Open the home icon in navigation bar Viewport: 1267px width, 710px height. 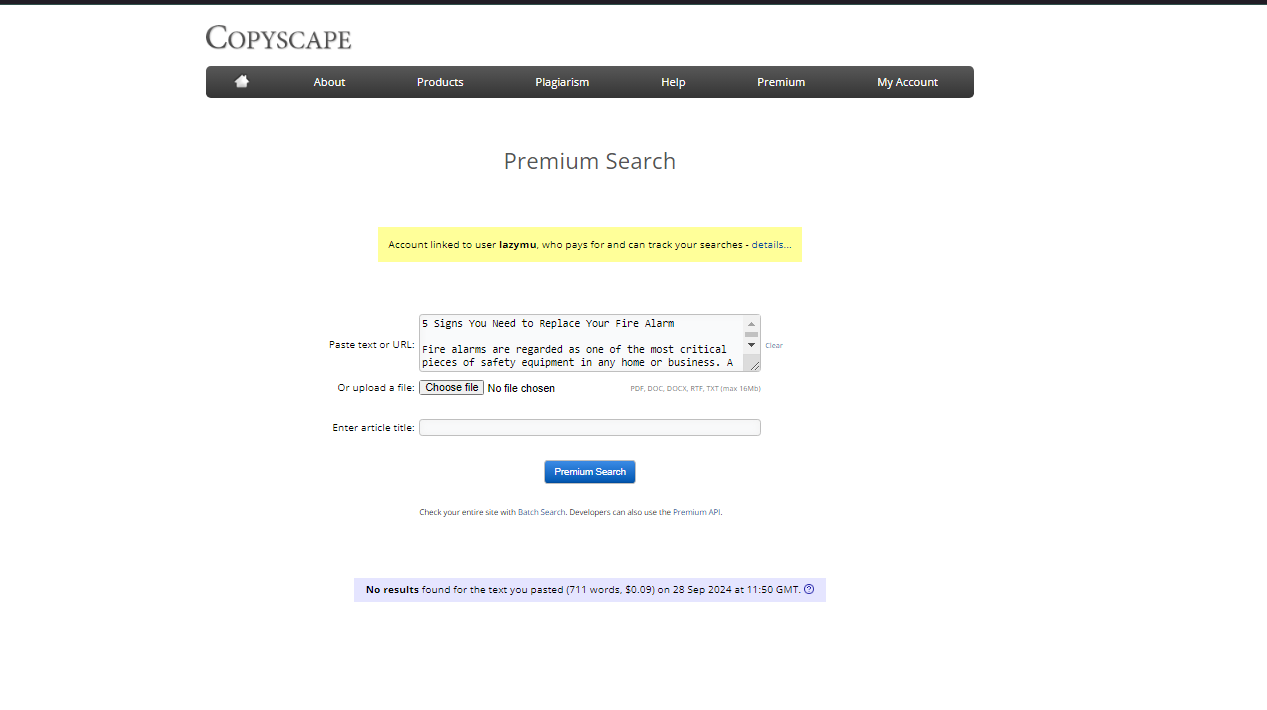pyautogui.click(x=242, y=82)
